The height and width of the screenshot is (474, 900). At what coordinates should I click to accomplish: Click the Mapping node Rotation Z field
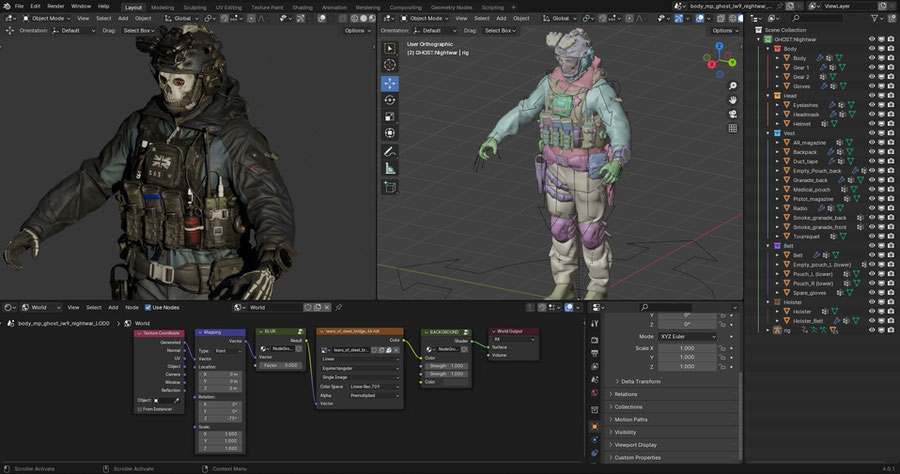[219, 418]
